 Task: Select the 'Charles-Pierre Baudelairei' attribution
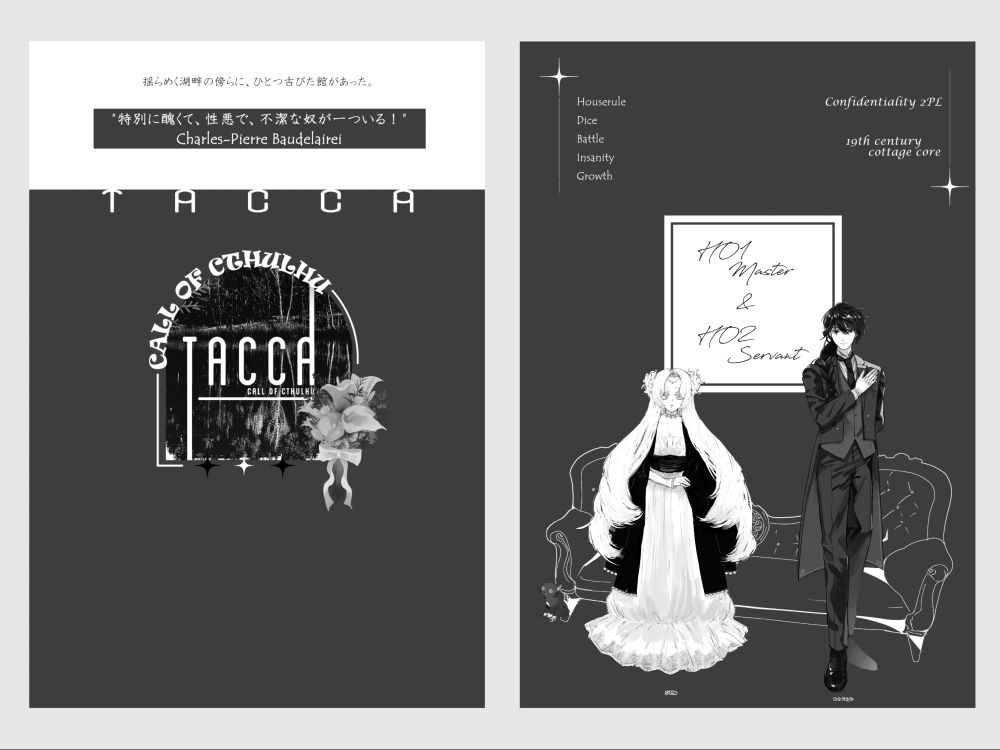tap(259, 138)
